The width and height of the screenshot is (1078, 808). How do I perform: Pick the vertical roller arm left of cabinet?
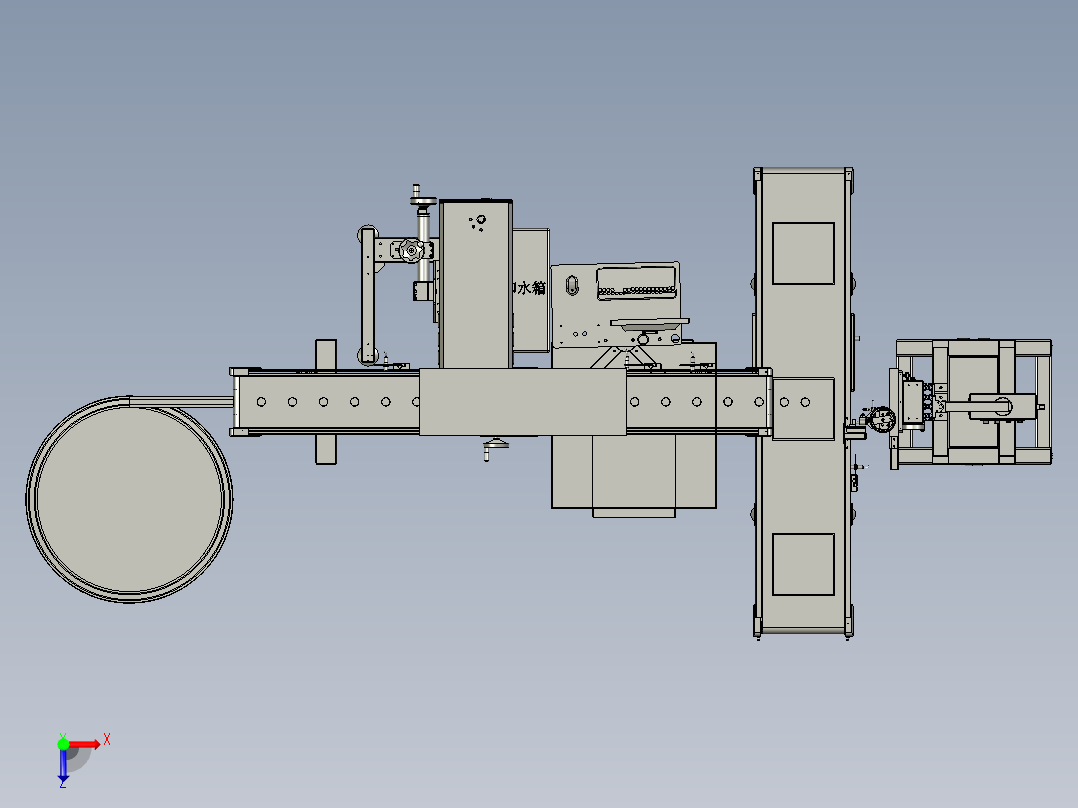tap(368, 295)
